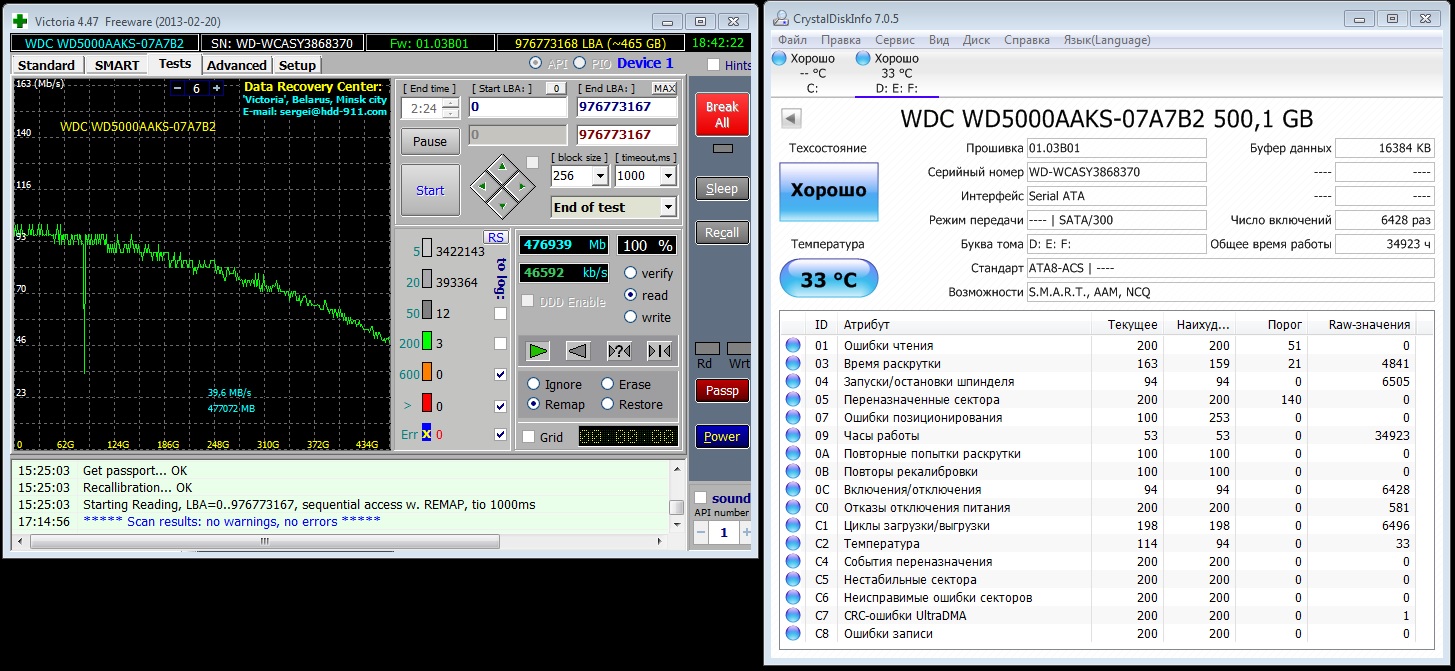
Task: Click the green 200 ms block color indicator
Action: click(425, 342)
